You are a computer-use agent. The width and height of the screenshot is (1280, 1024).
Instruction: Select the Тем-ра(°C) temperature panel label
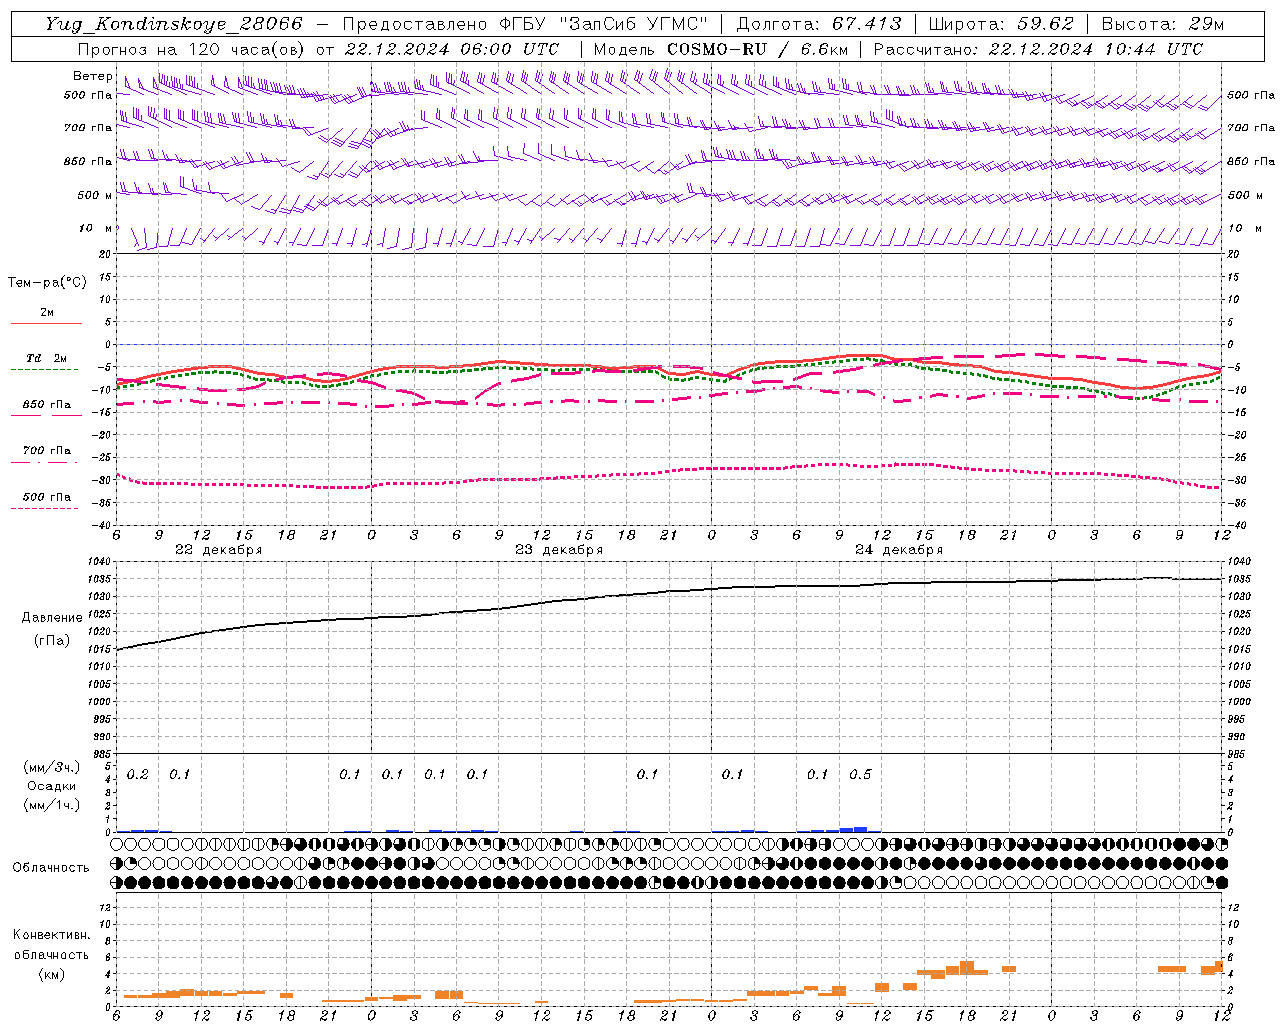point(47,283)
